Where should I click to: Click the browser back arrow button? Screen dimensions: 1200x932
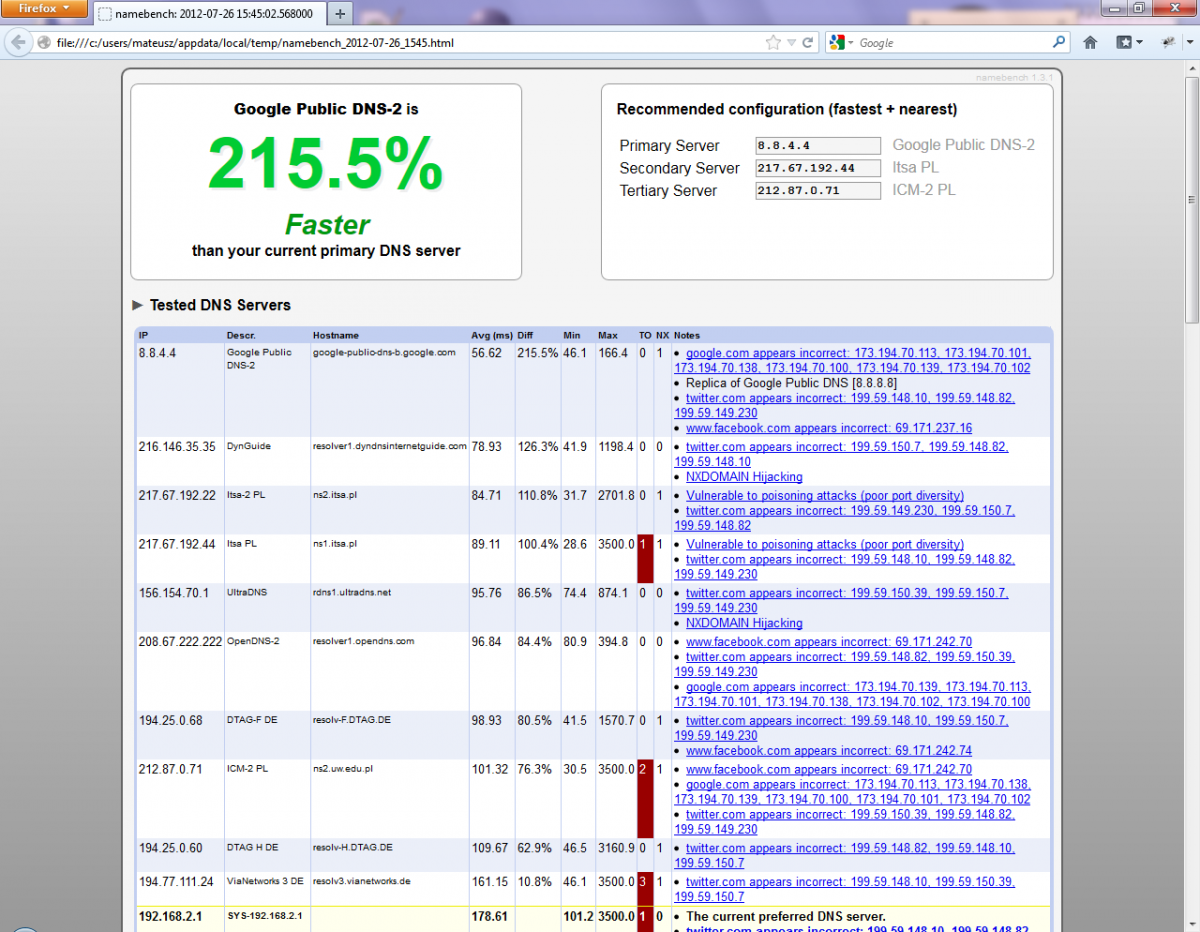point(18,43)
